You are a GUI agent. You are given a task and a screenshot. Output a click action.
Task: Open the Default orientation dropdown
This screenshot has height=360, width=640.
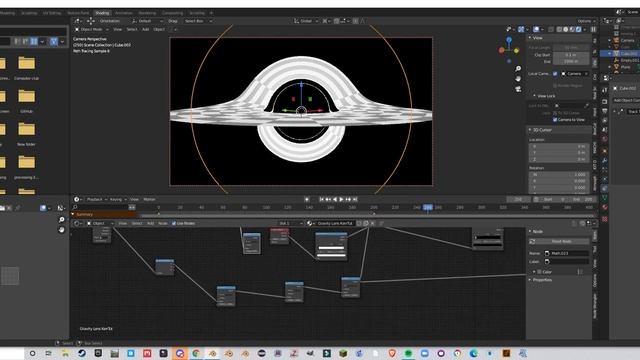click(x=147, y=21)
